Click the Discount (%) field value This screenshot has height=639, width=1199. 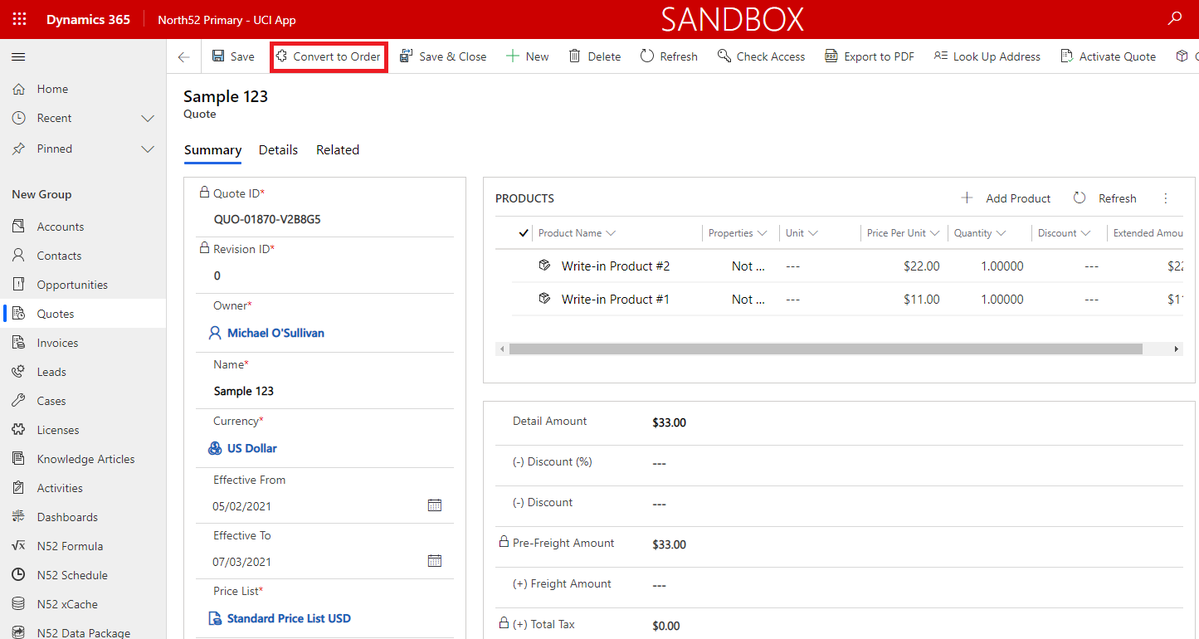point(659,463)
